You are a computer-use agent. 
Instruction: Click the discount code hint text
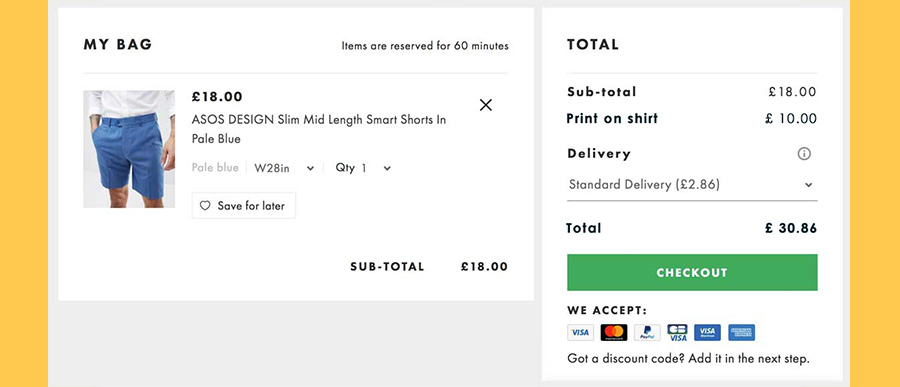click(x=688, y=359)
